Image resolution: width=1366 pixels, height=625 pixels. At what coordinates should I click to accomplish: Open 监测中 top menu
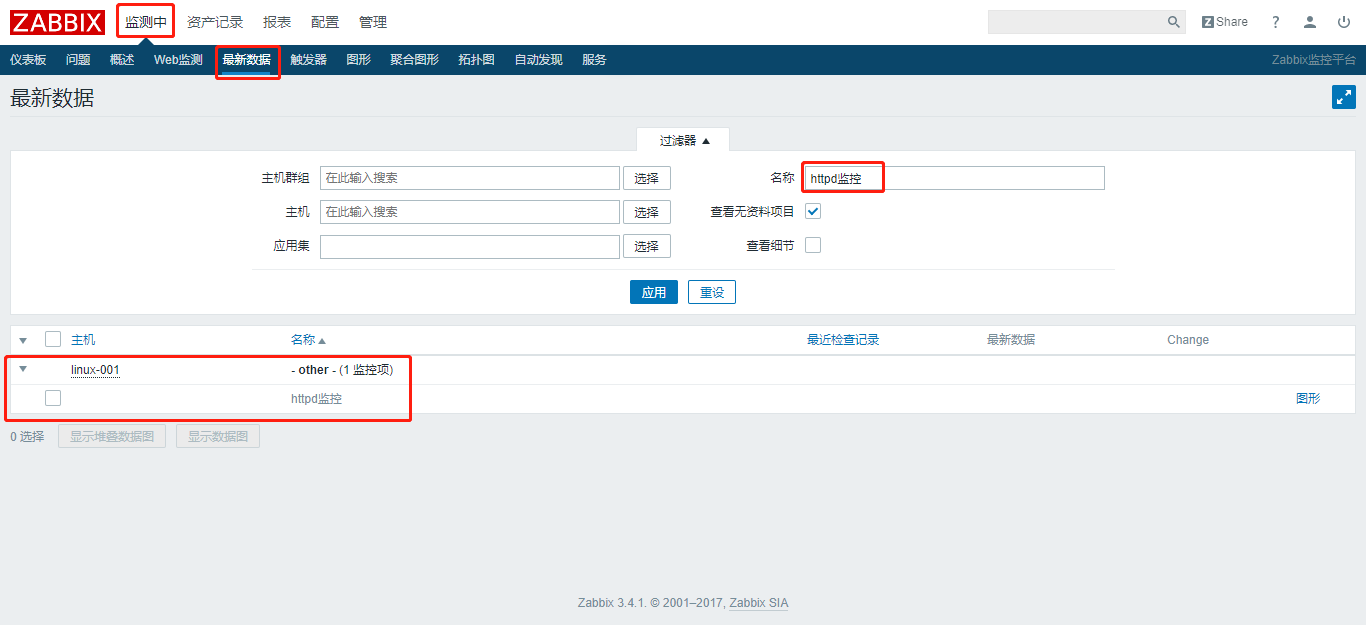(x=146, y=22)
